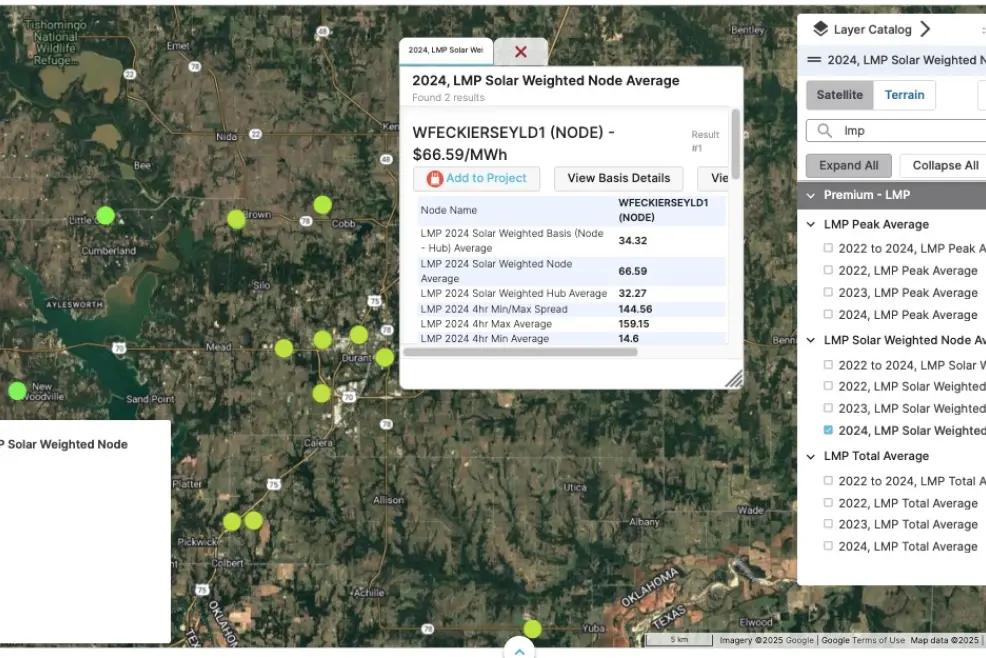Collapse the LMP Peak Average group

coord(811,224)
